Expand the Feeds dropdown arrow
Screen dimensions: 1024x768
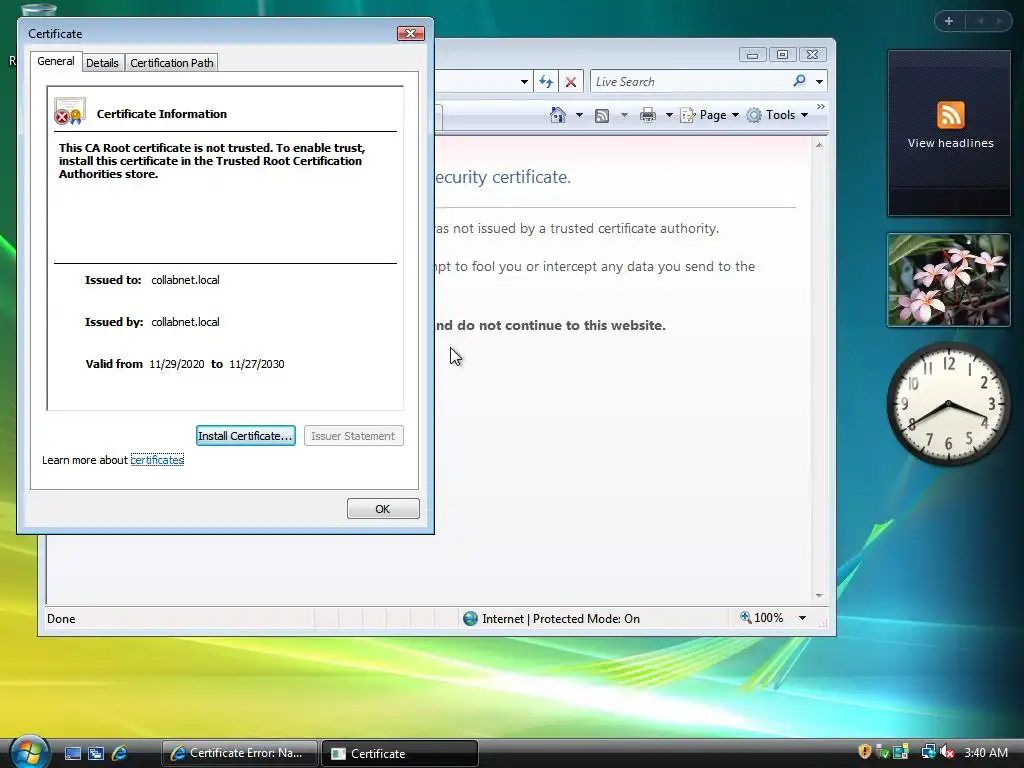(x=624, y=115)
